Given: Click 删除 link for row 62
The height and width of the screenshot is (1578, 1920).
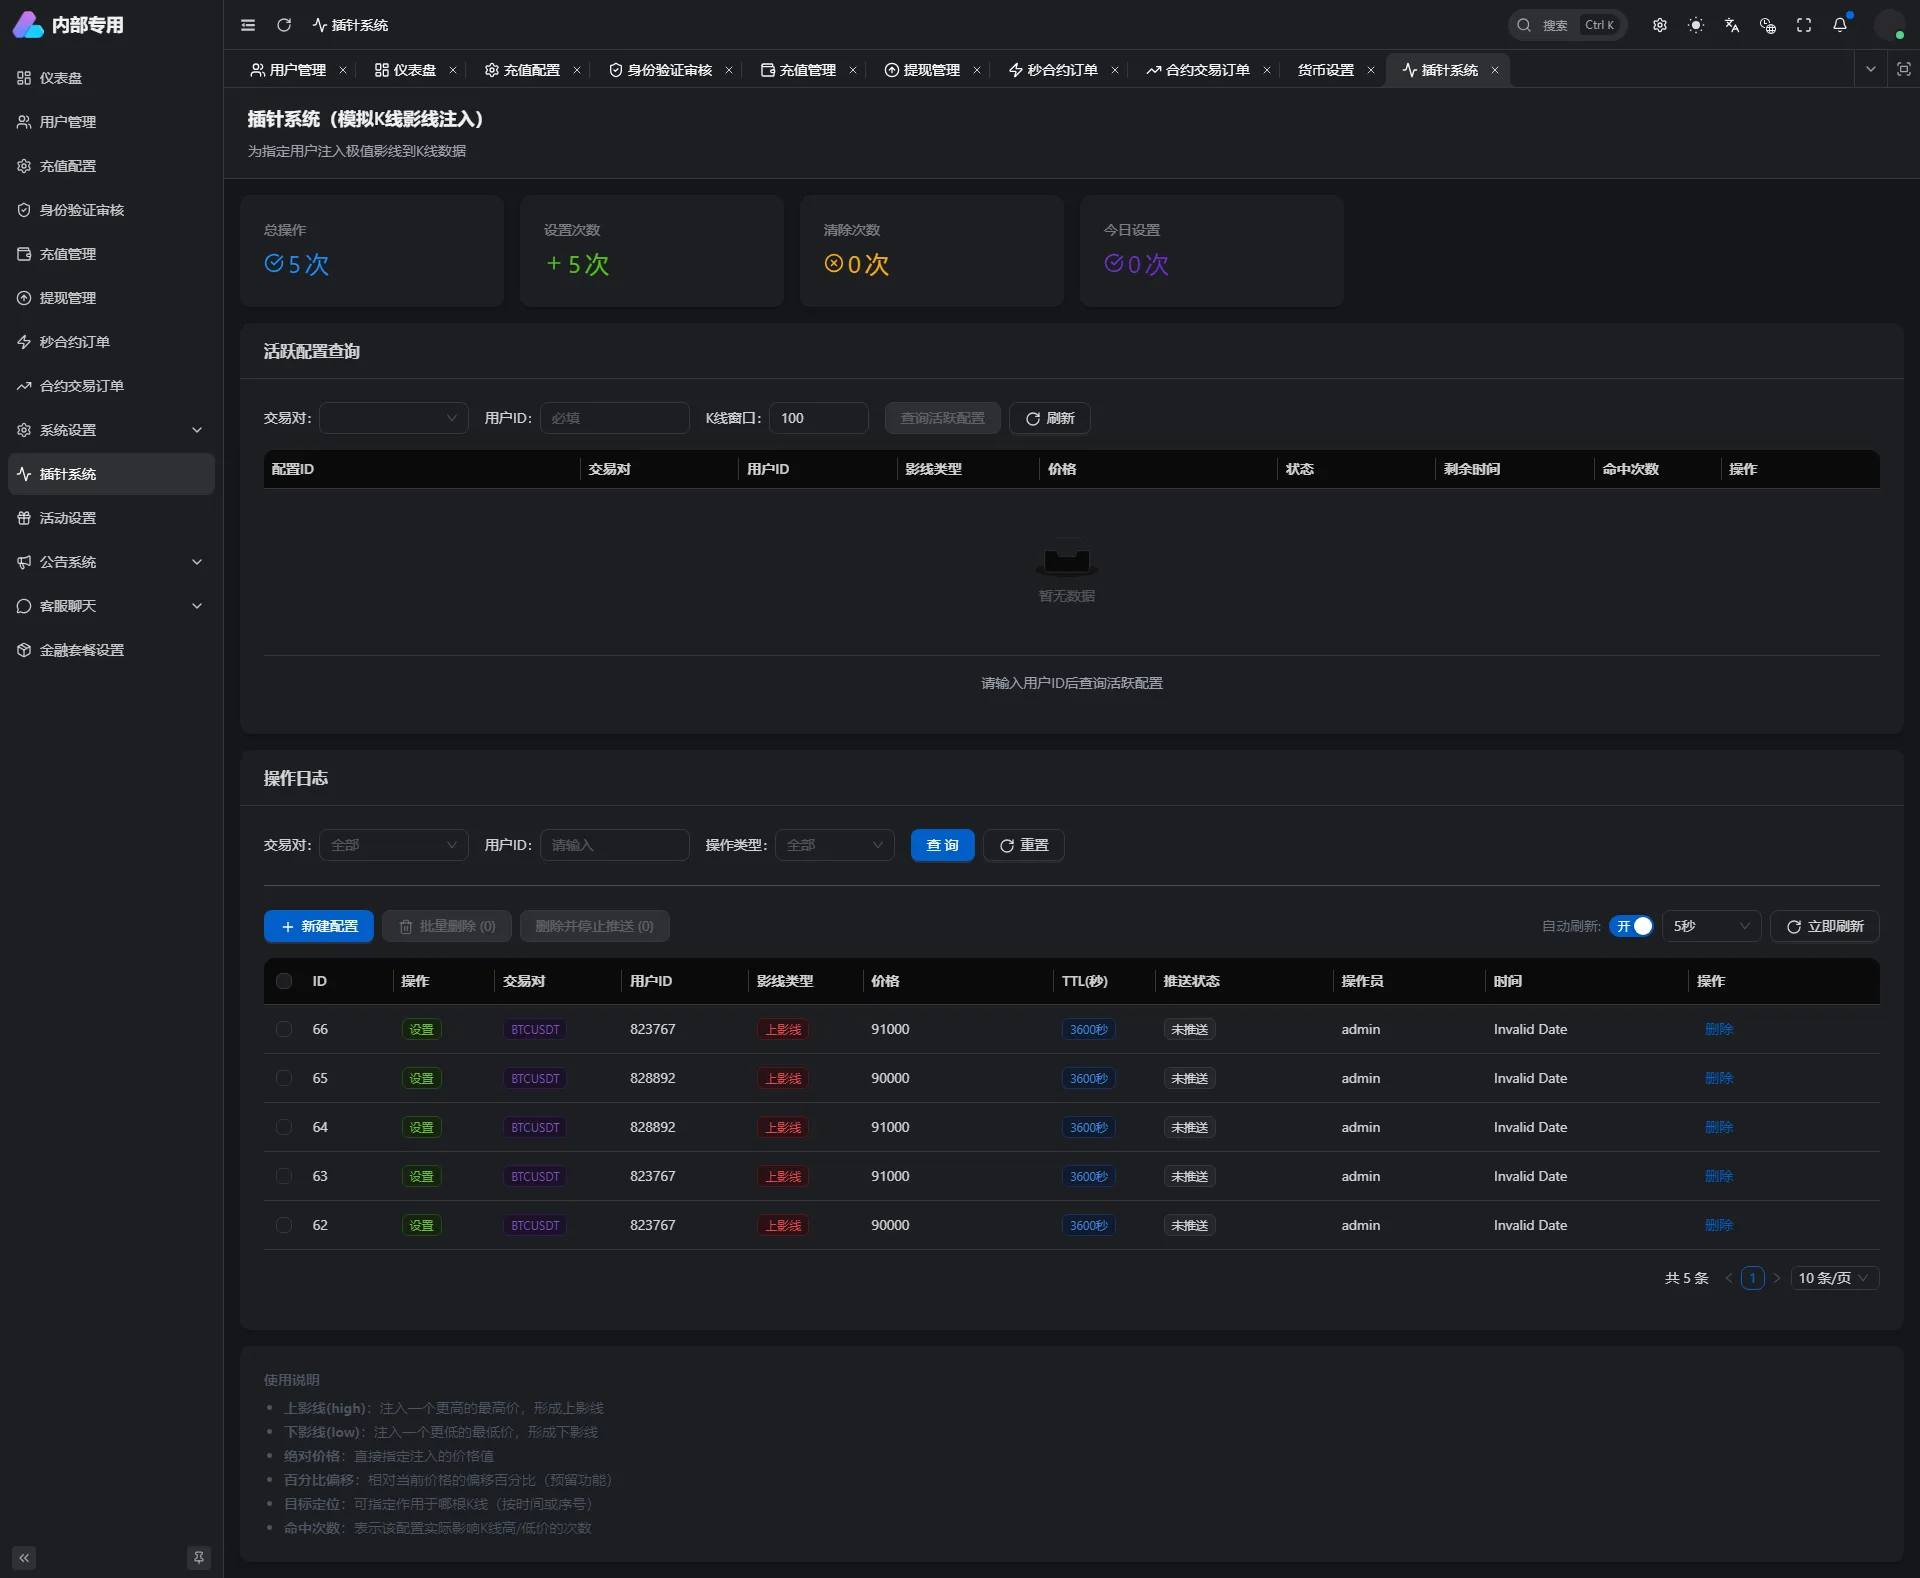Looking at the screenshot, I should pos(1718,1225).
